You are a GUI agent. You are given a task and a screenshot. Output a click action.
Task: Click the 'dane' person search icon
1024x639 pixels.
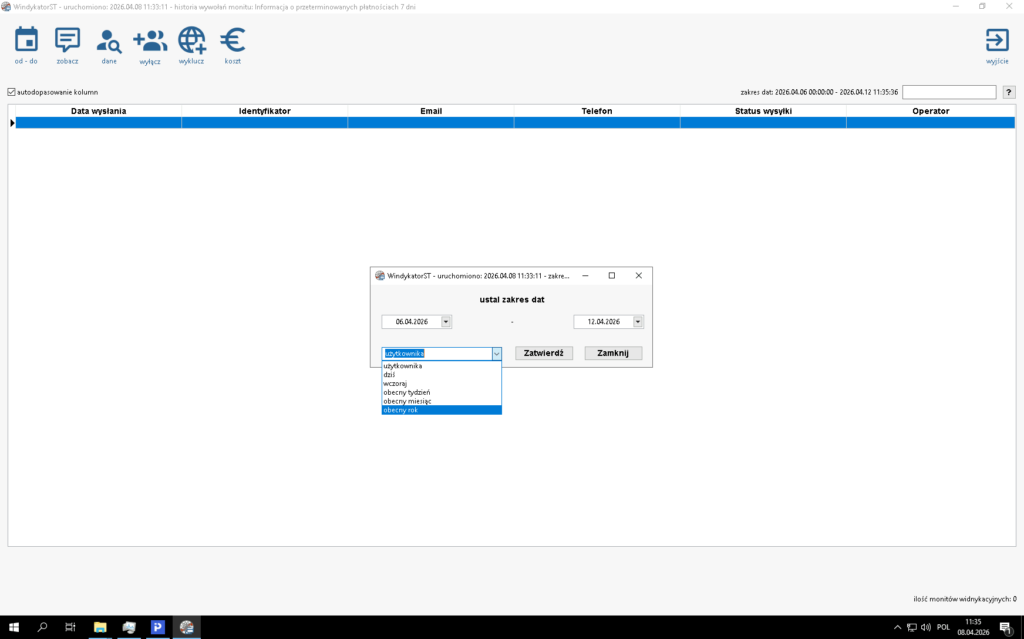click(108, 40)
